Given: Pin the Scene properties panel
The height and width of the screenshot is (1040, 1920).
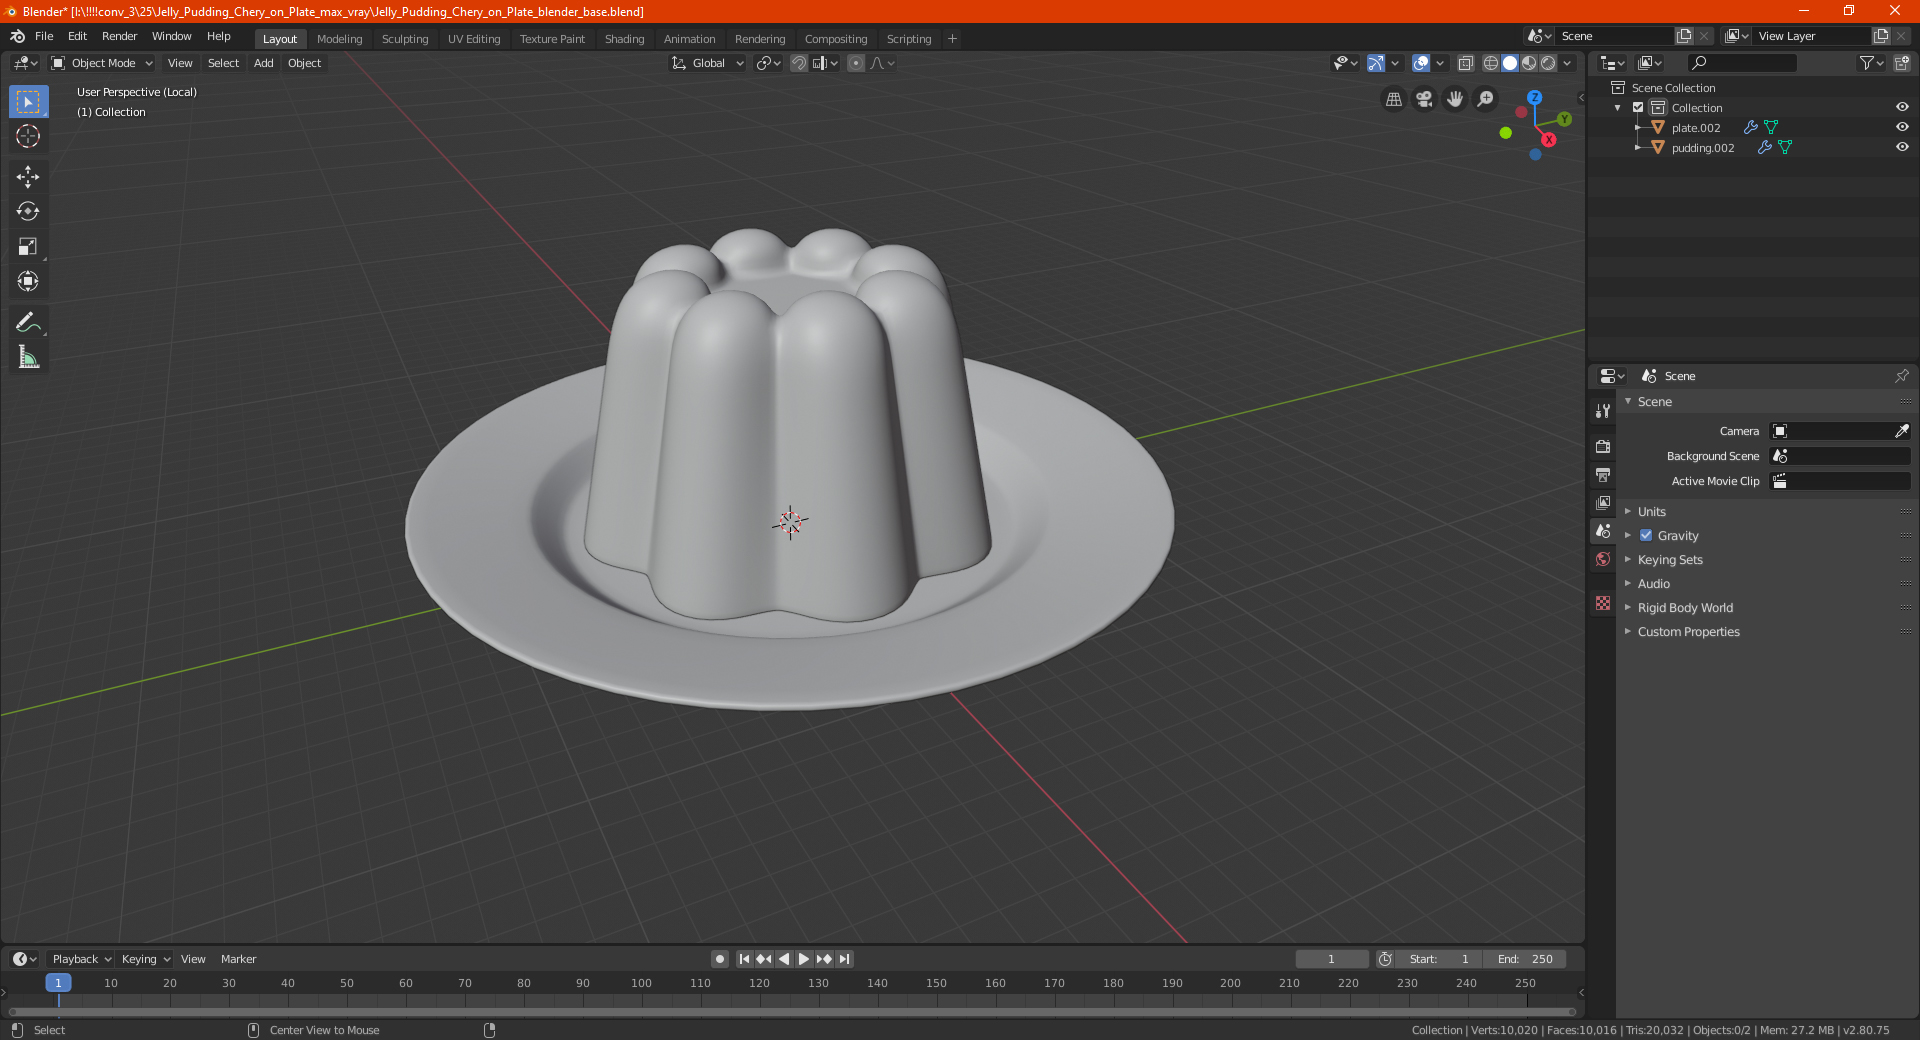Looking at the screenshot, I should pyautogui.click(x=1901, y=376).
